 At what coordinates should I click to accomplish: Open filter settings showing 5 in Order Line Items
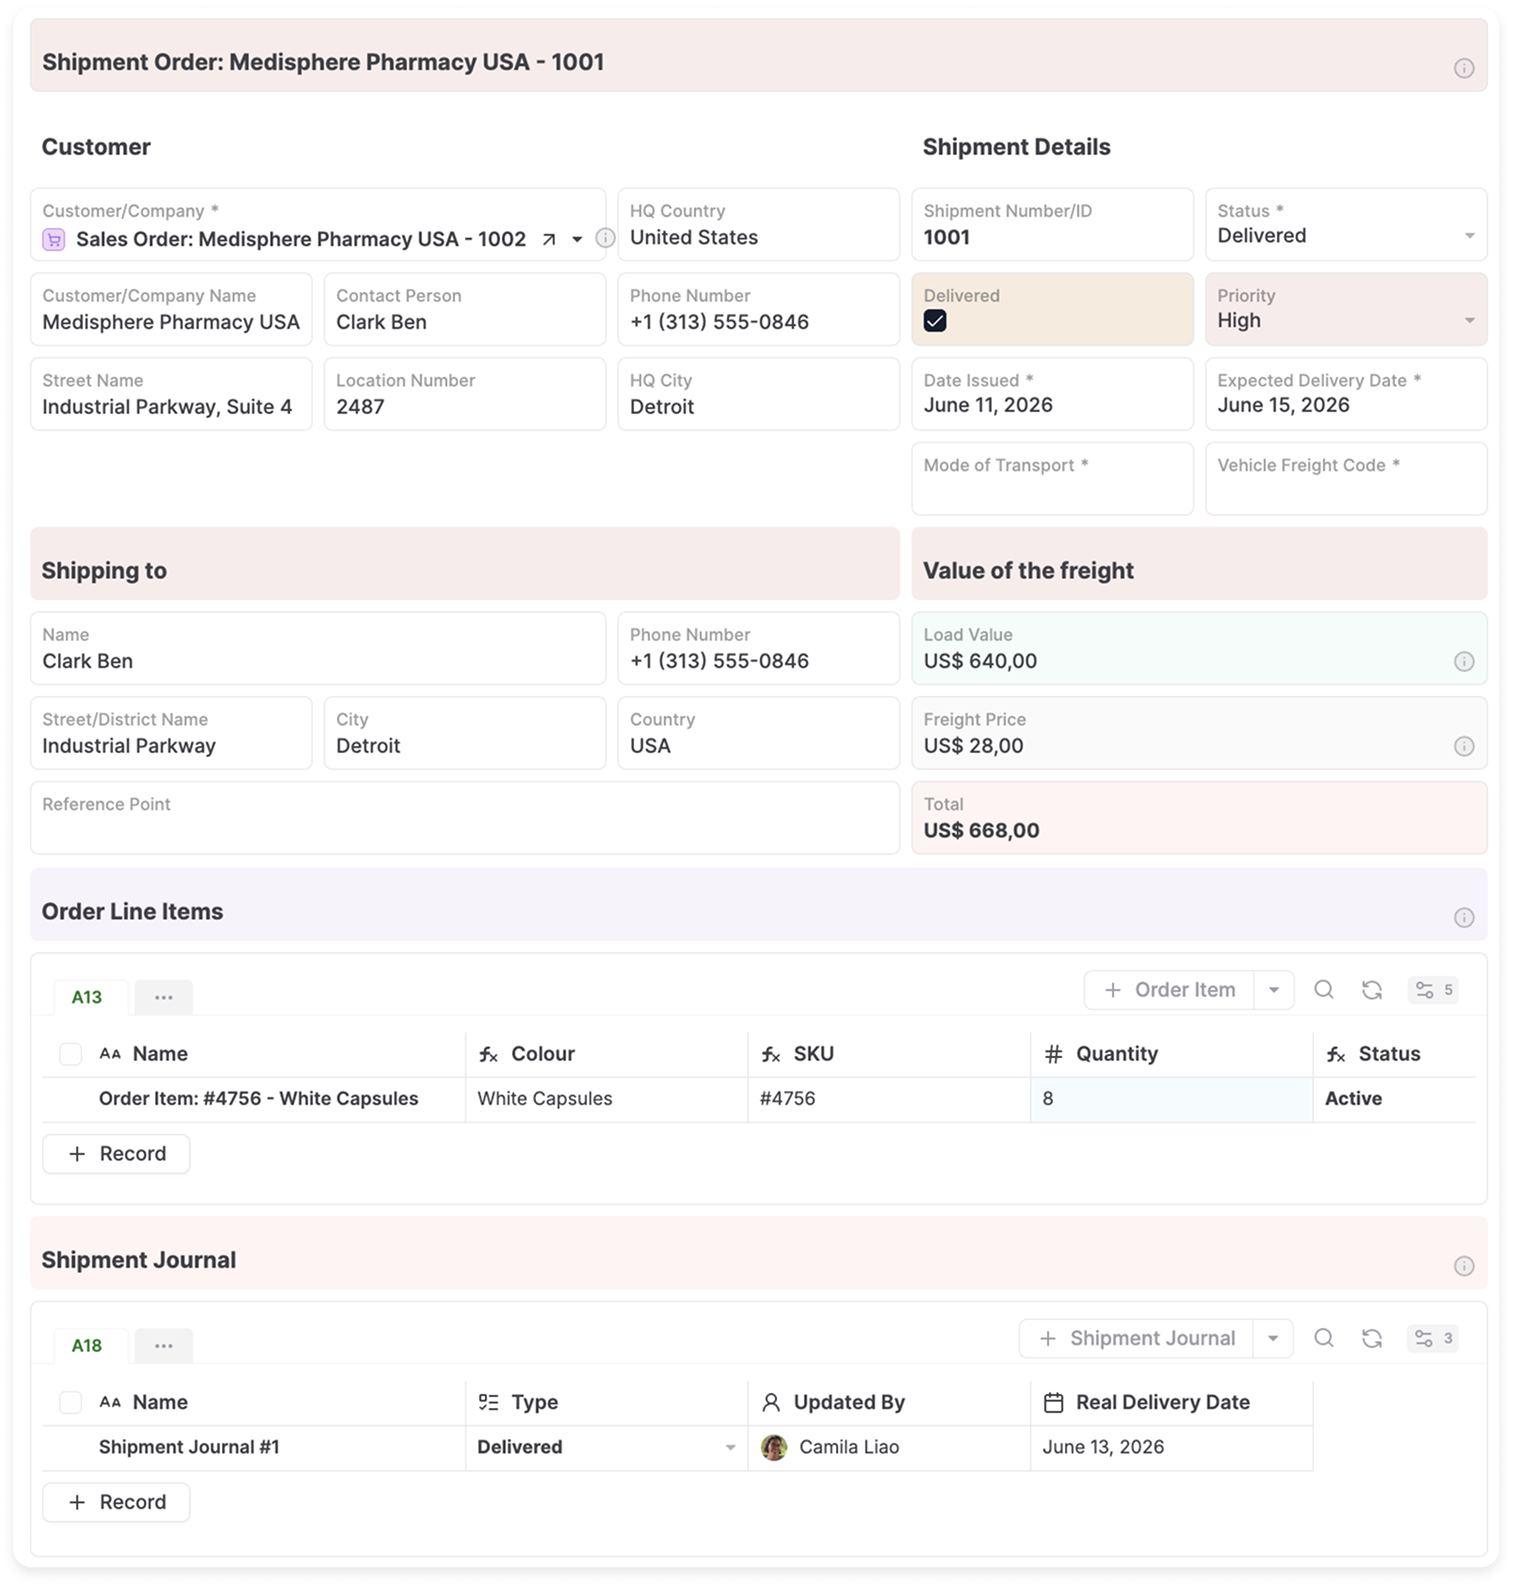point(1433,990)
